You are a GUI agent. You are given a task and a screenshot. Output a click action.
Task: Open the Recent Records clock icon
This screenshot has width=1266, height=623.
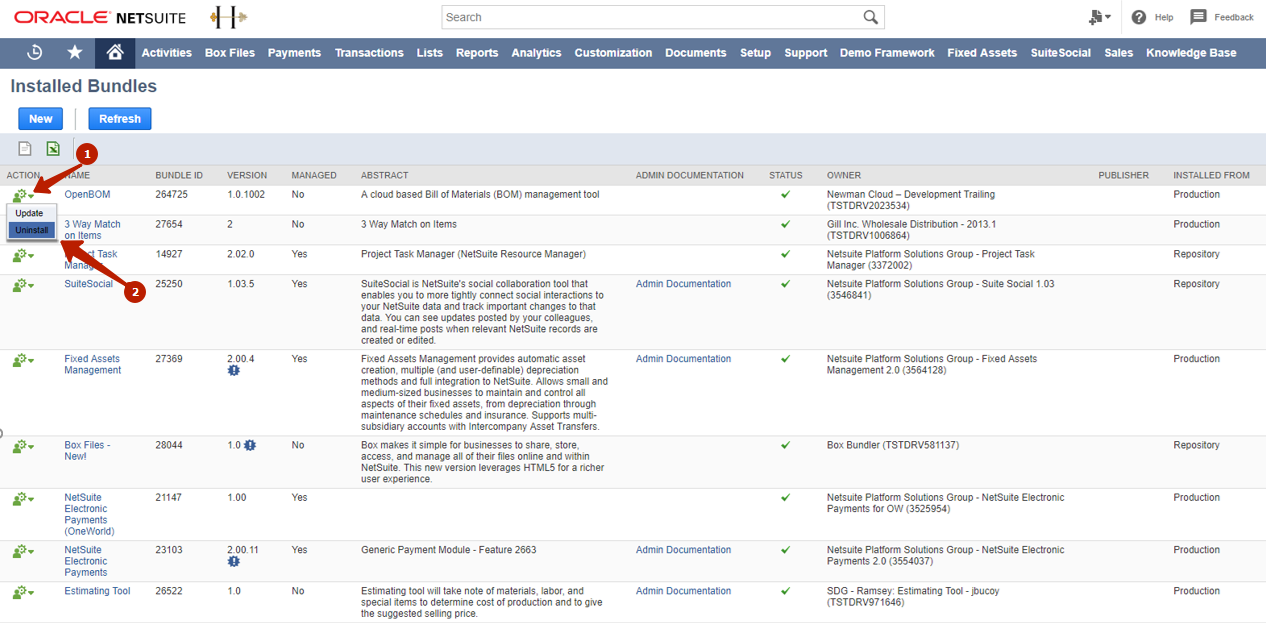coord(35,53)
